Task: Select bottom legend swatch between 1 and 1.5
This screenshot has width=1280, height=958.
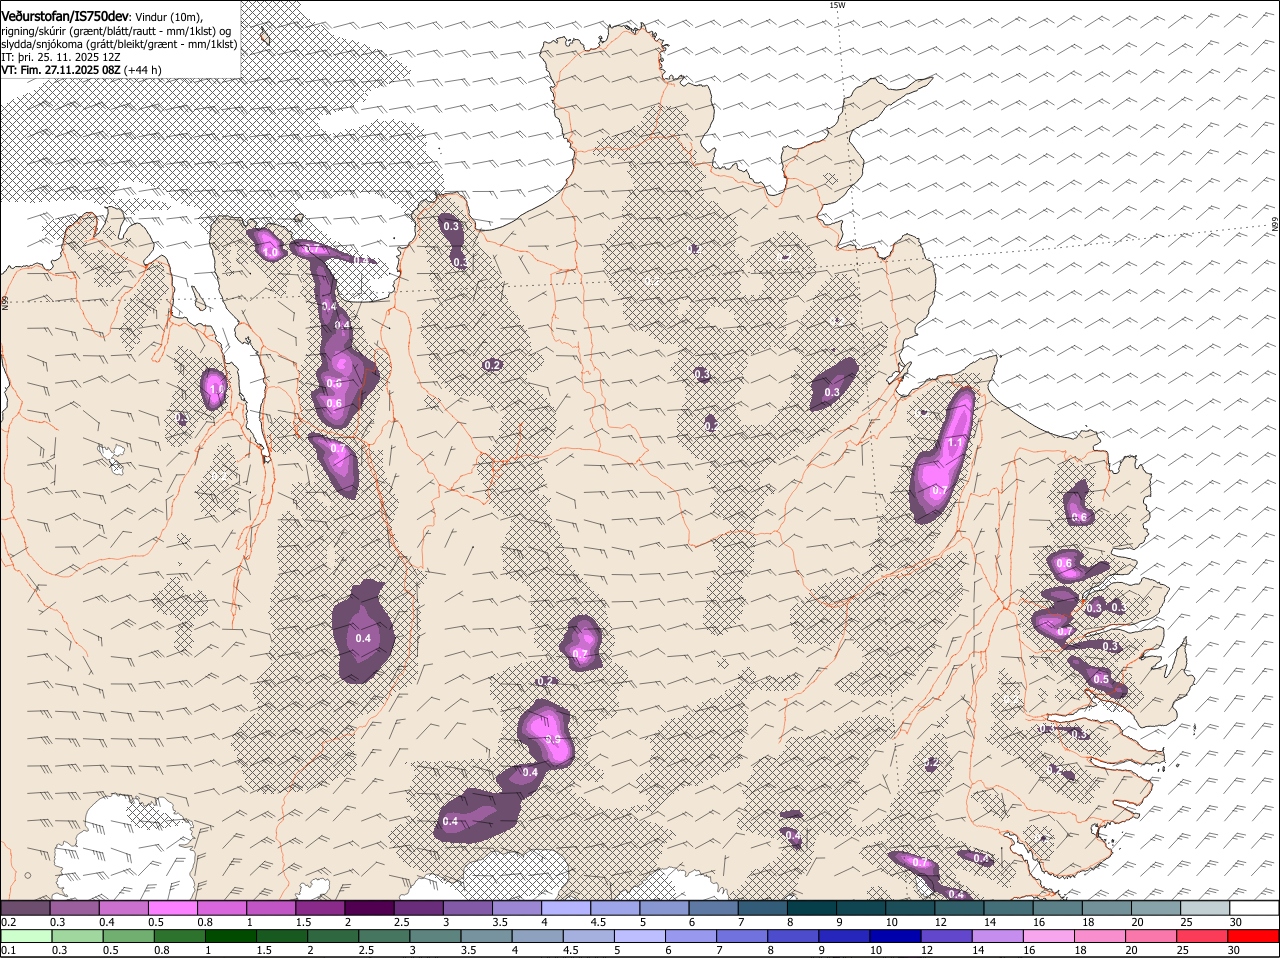Action: coord(230,936)
